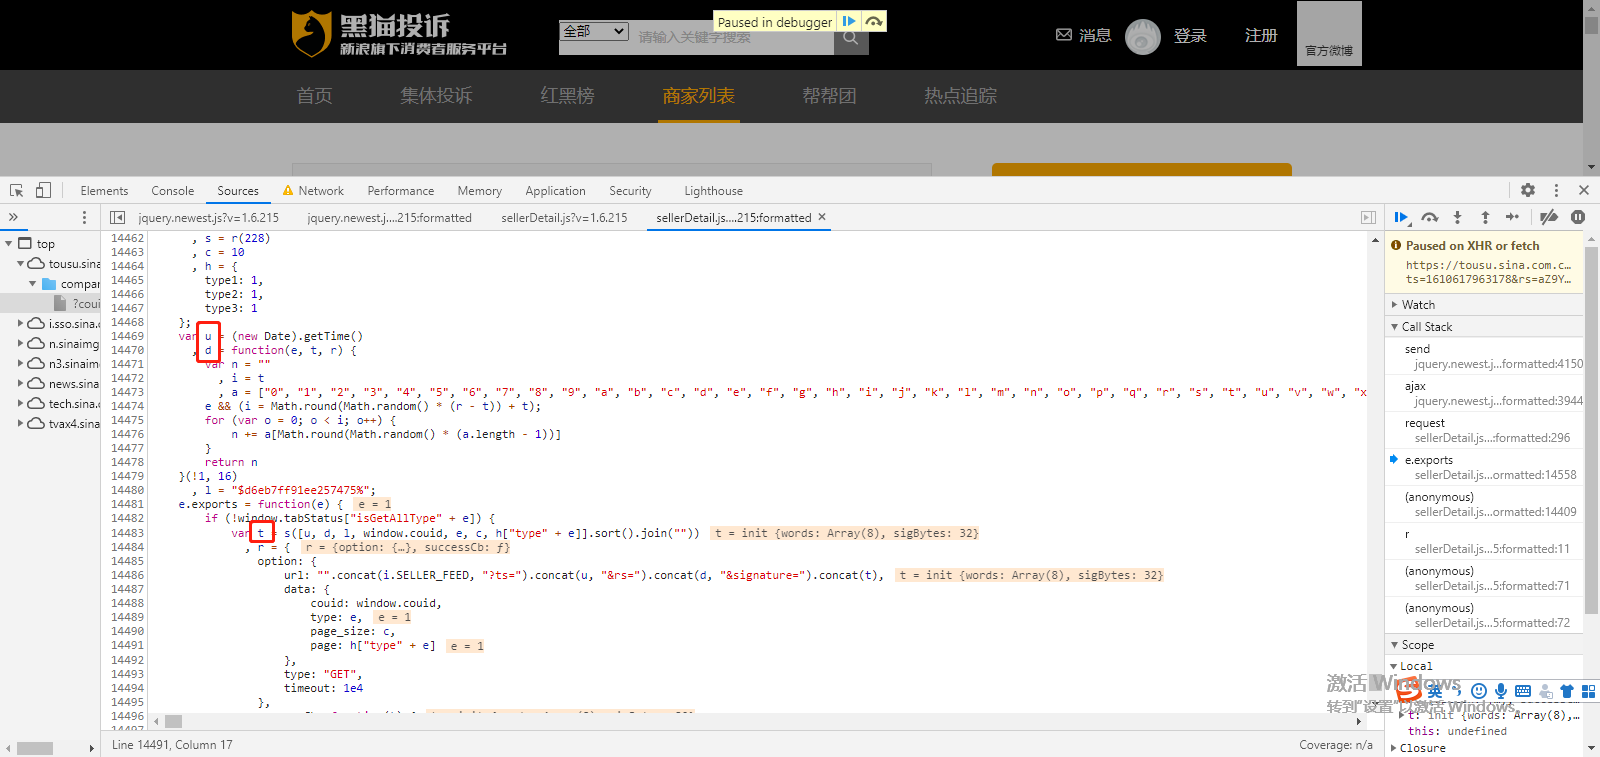This screenshot has height=757, width=1600.
Task: Open jquery.newest.js?v=1.6.215 file tab
Action: [208, 217]
